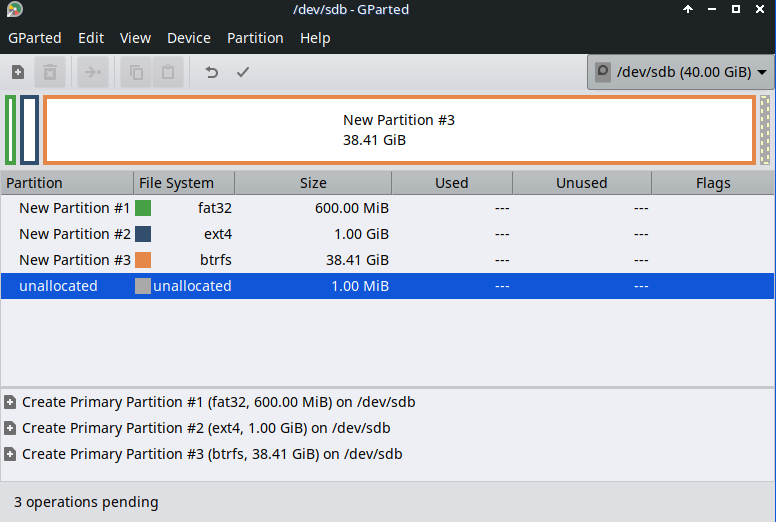Sort by the File System column header
This screenshot has height=522, width=776.
(x=184, y=183)
